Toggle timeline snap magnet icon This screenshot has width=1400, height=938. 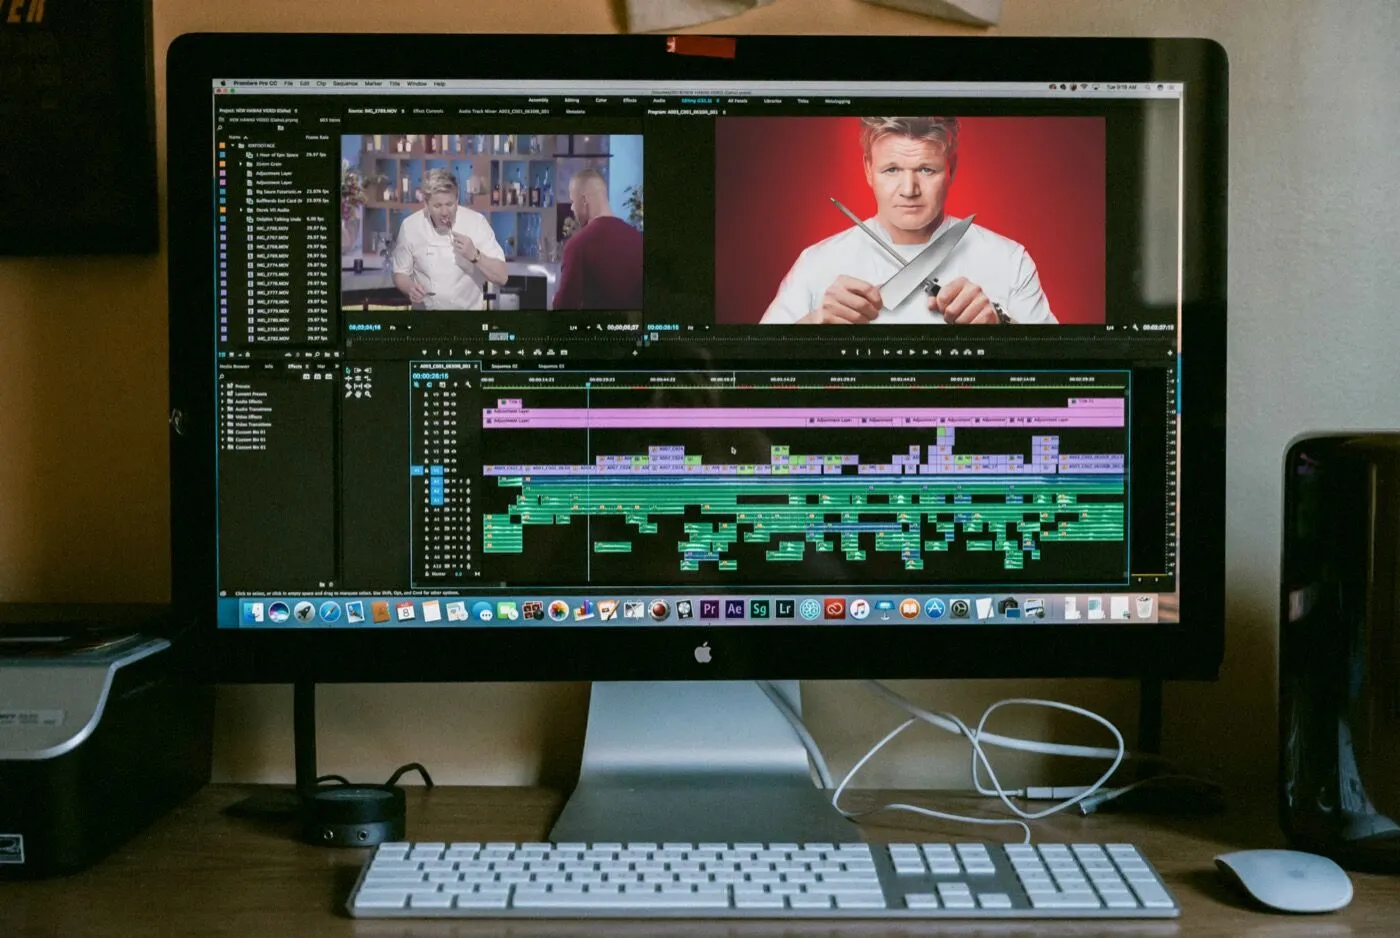[x=429, y=384]
